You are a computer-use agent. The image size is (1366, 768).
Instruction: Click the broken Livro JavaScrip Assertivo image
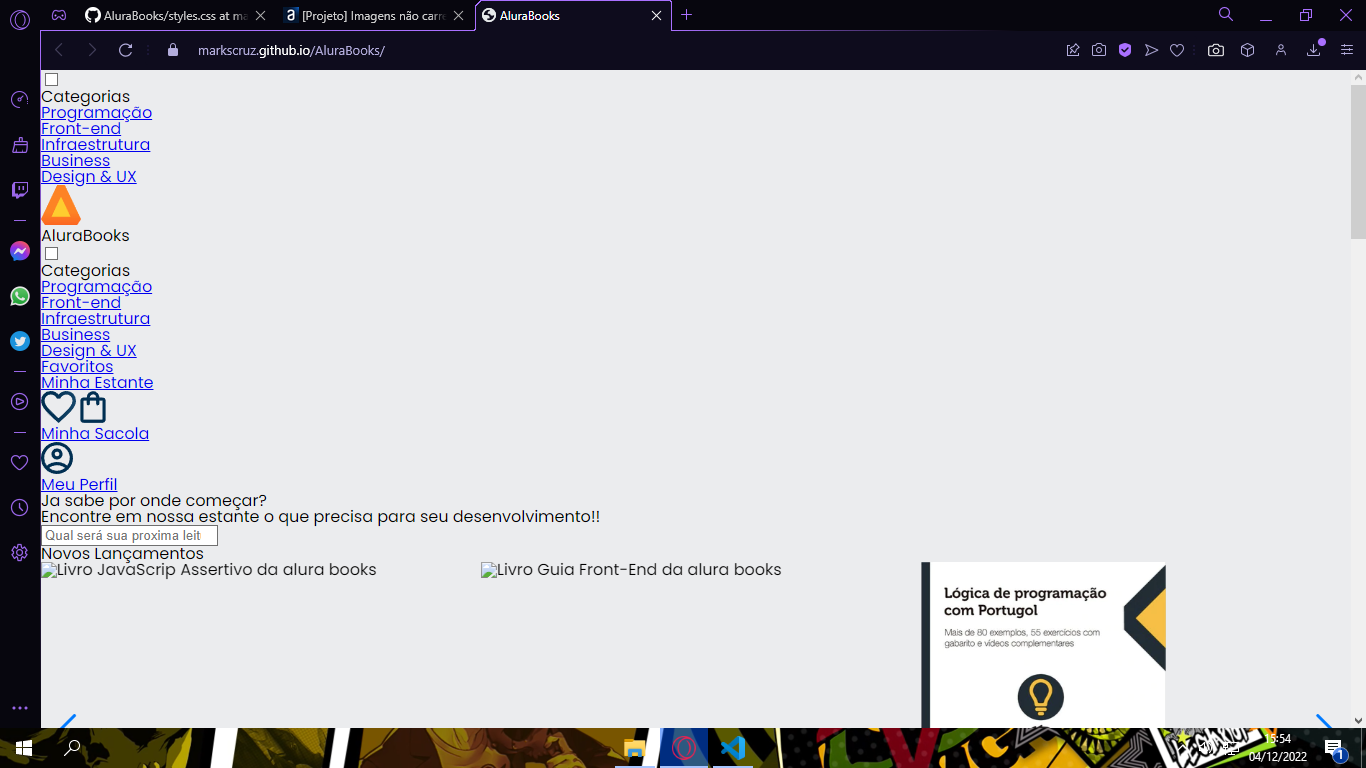(209, 570)
